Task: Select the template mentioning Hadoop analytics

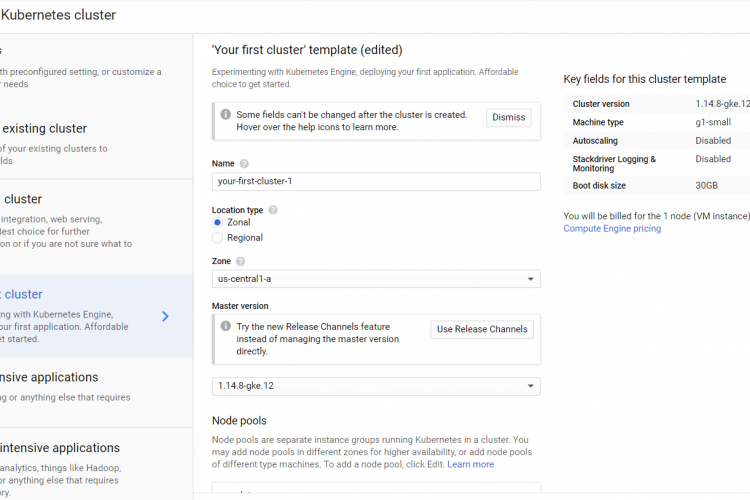Action: pyautogui.click(x=96, y=464)
